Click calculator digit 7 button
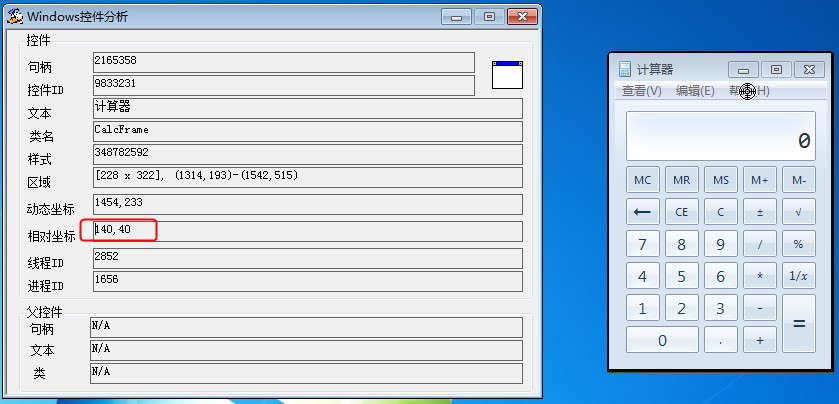Screen dimensions: 839x404 coord(643,244)
